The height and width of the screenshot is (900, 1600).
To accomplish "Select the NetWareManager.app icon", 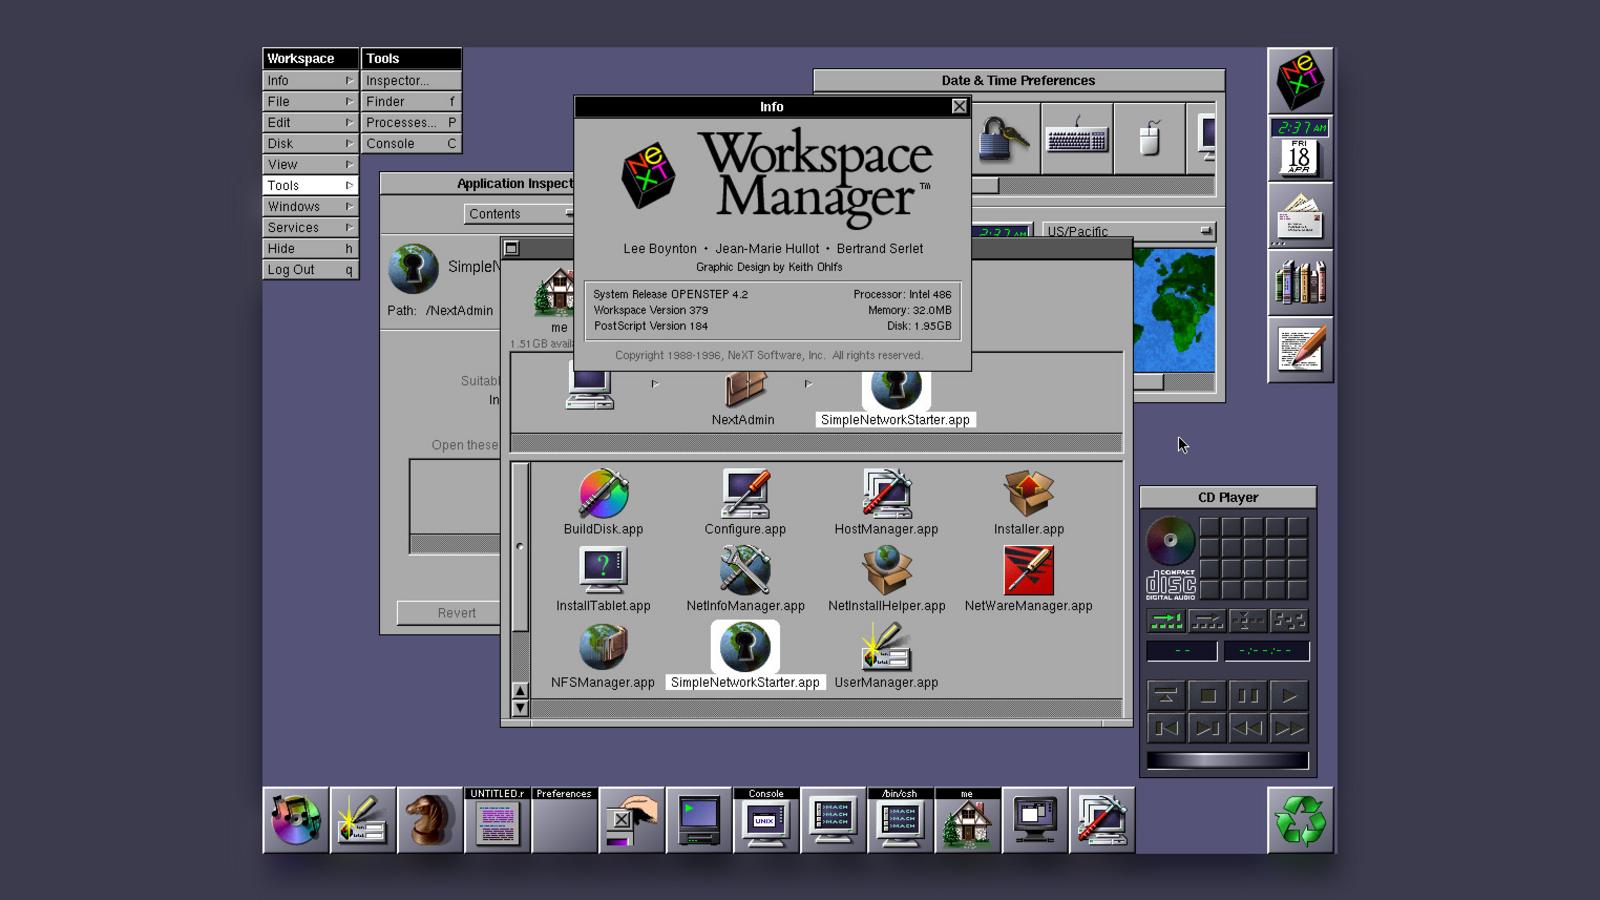I will [1028, 570].
